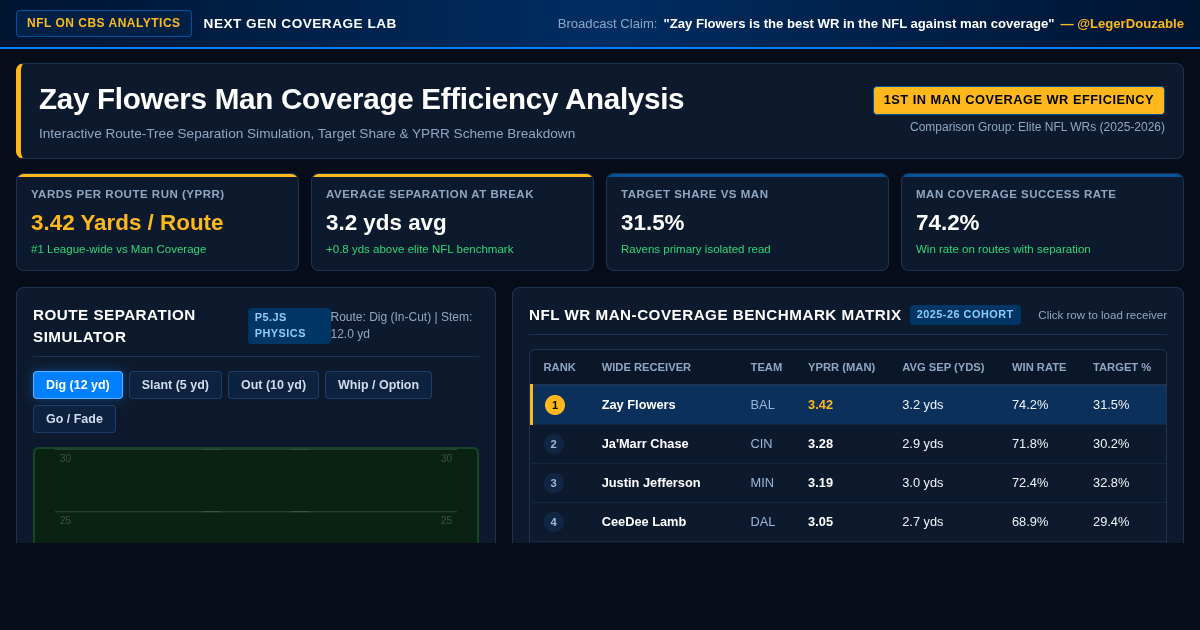
Task: Load Justin Jefferson receiver row
Action: click(848, 483)
